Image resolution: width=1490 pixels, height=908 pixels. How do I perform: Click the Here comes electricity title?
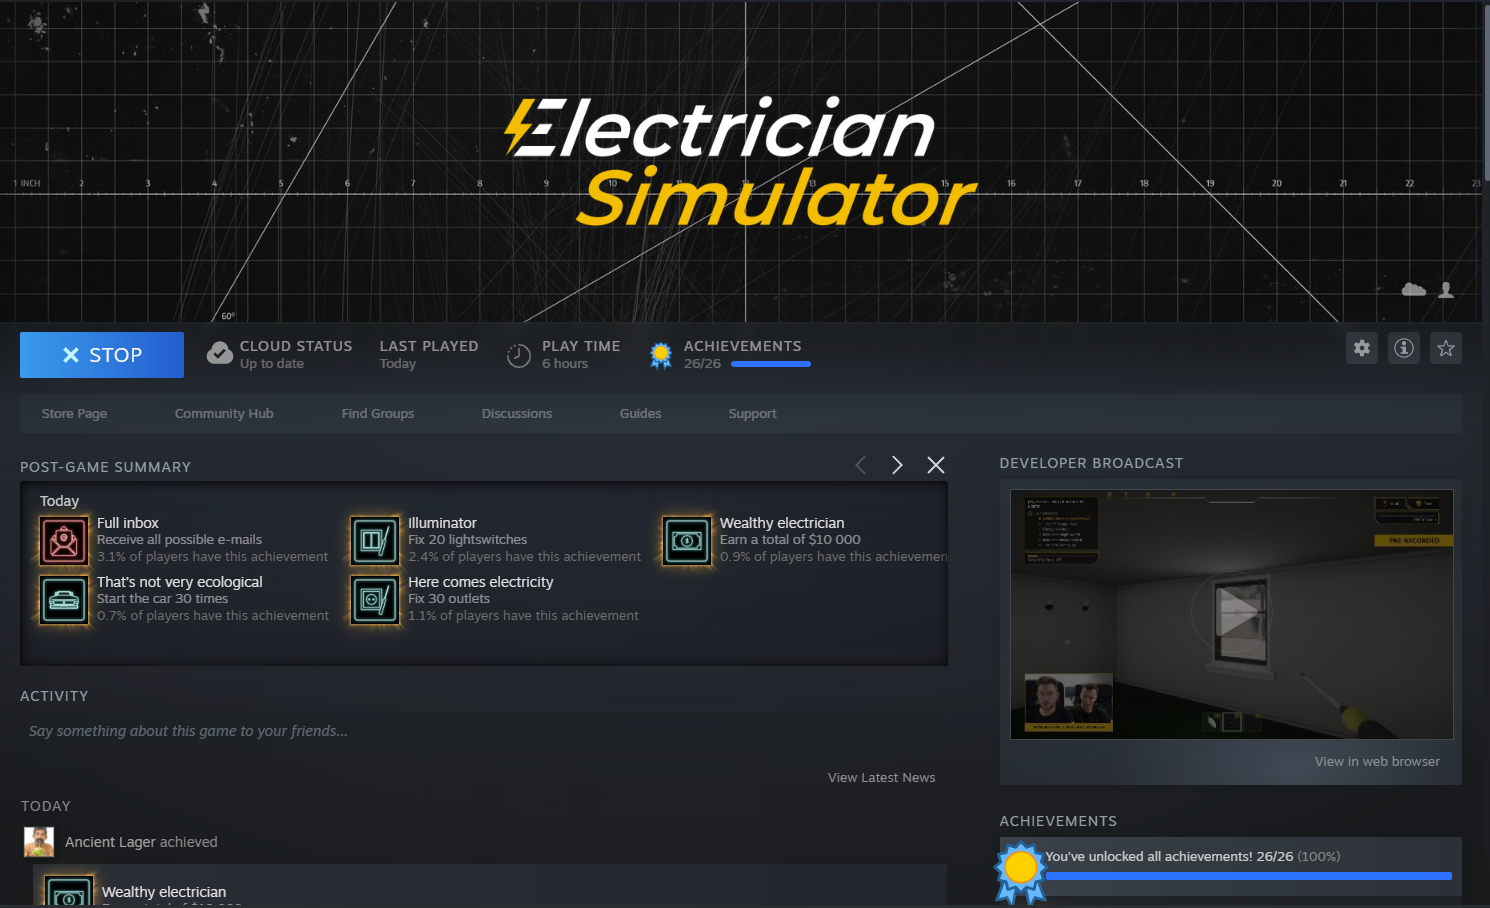pyautogui.click(x=481, y=582)
